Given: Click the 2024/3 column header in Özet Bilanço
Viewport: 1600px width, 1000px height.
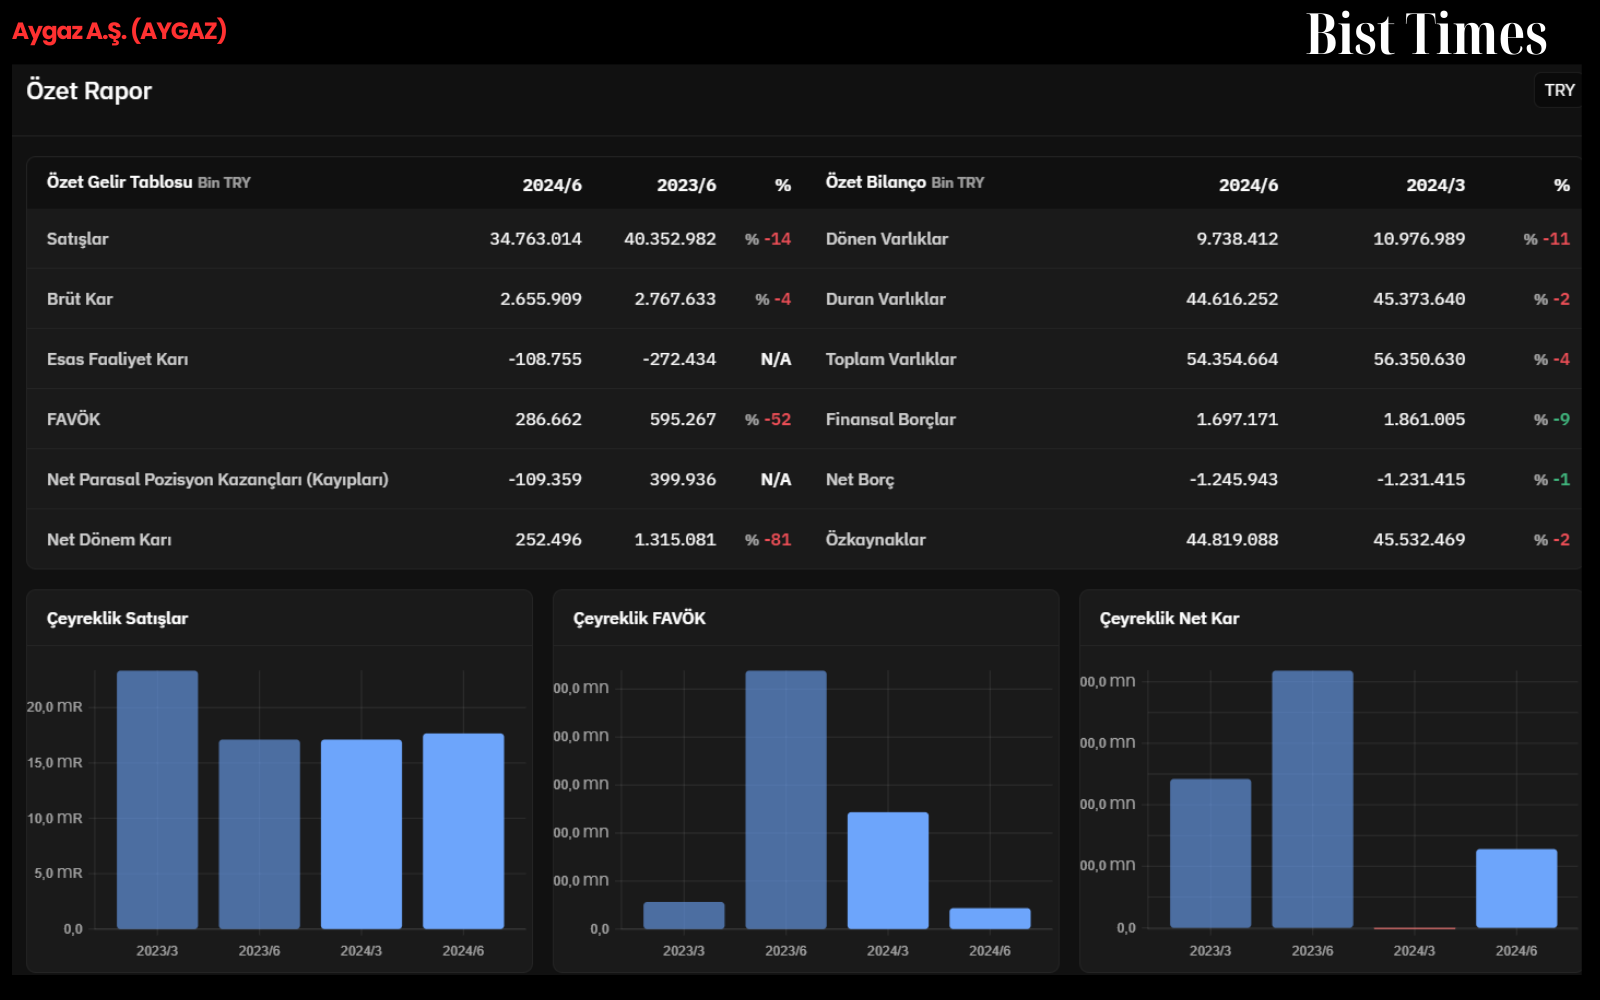Looking at the screenshot, I should 1436,185.
